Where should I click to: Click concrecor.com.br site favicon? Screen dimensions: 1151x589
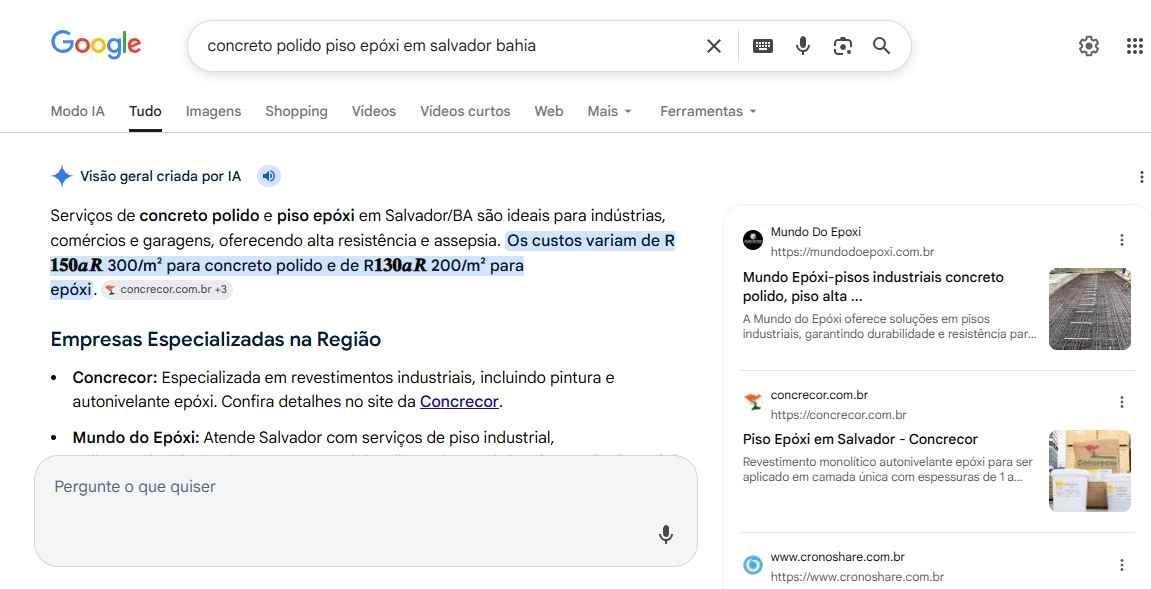[753, 402]
